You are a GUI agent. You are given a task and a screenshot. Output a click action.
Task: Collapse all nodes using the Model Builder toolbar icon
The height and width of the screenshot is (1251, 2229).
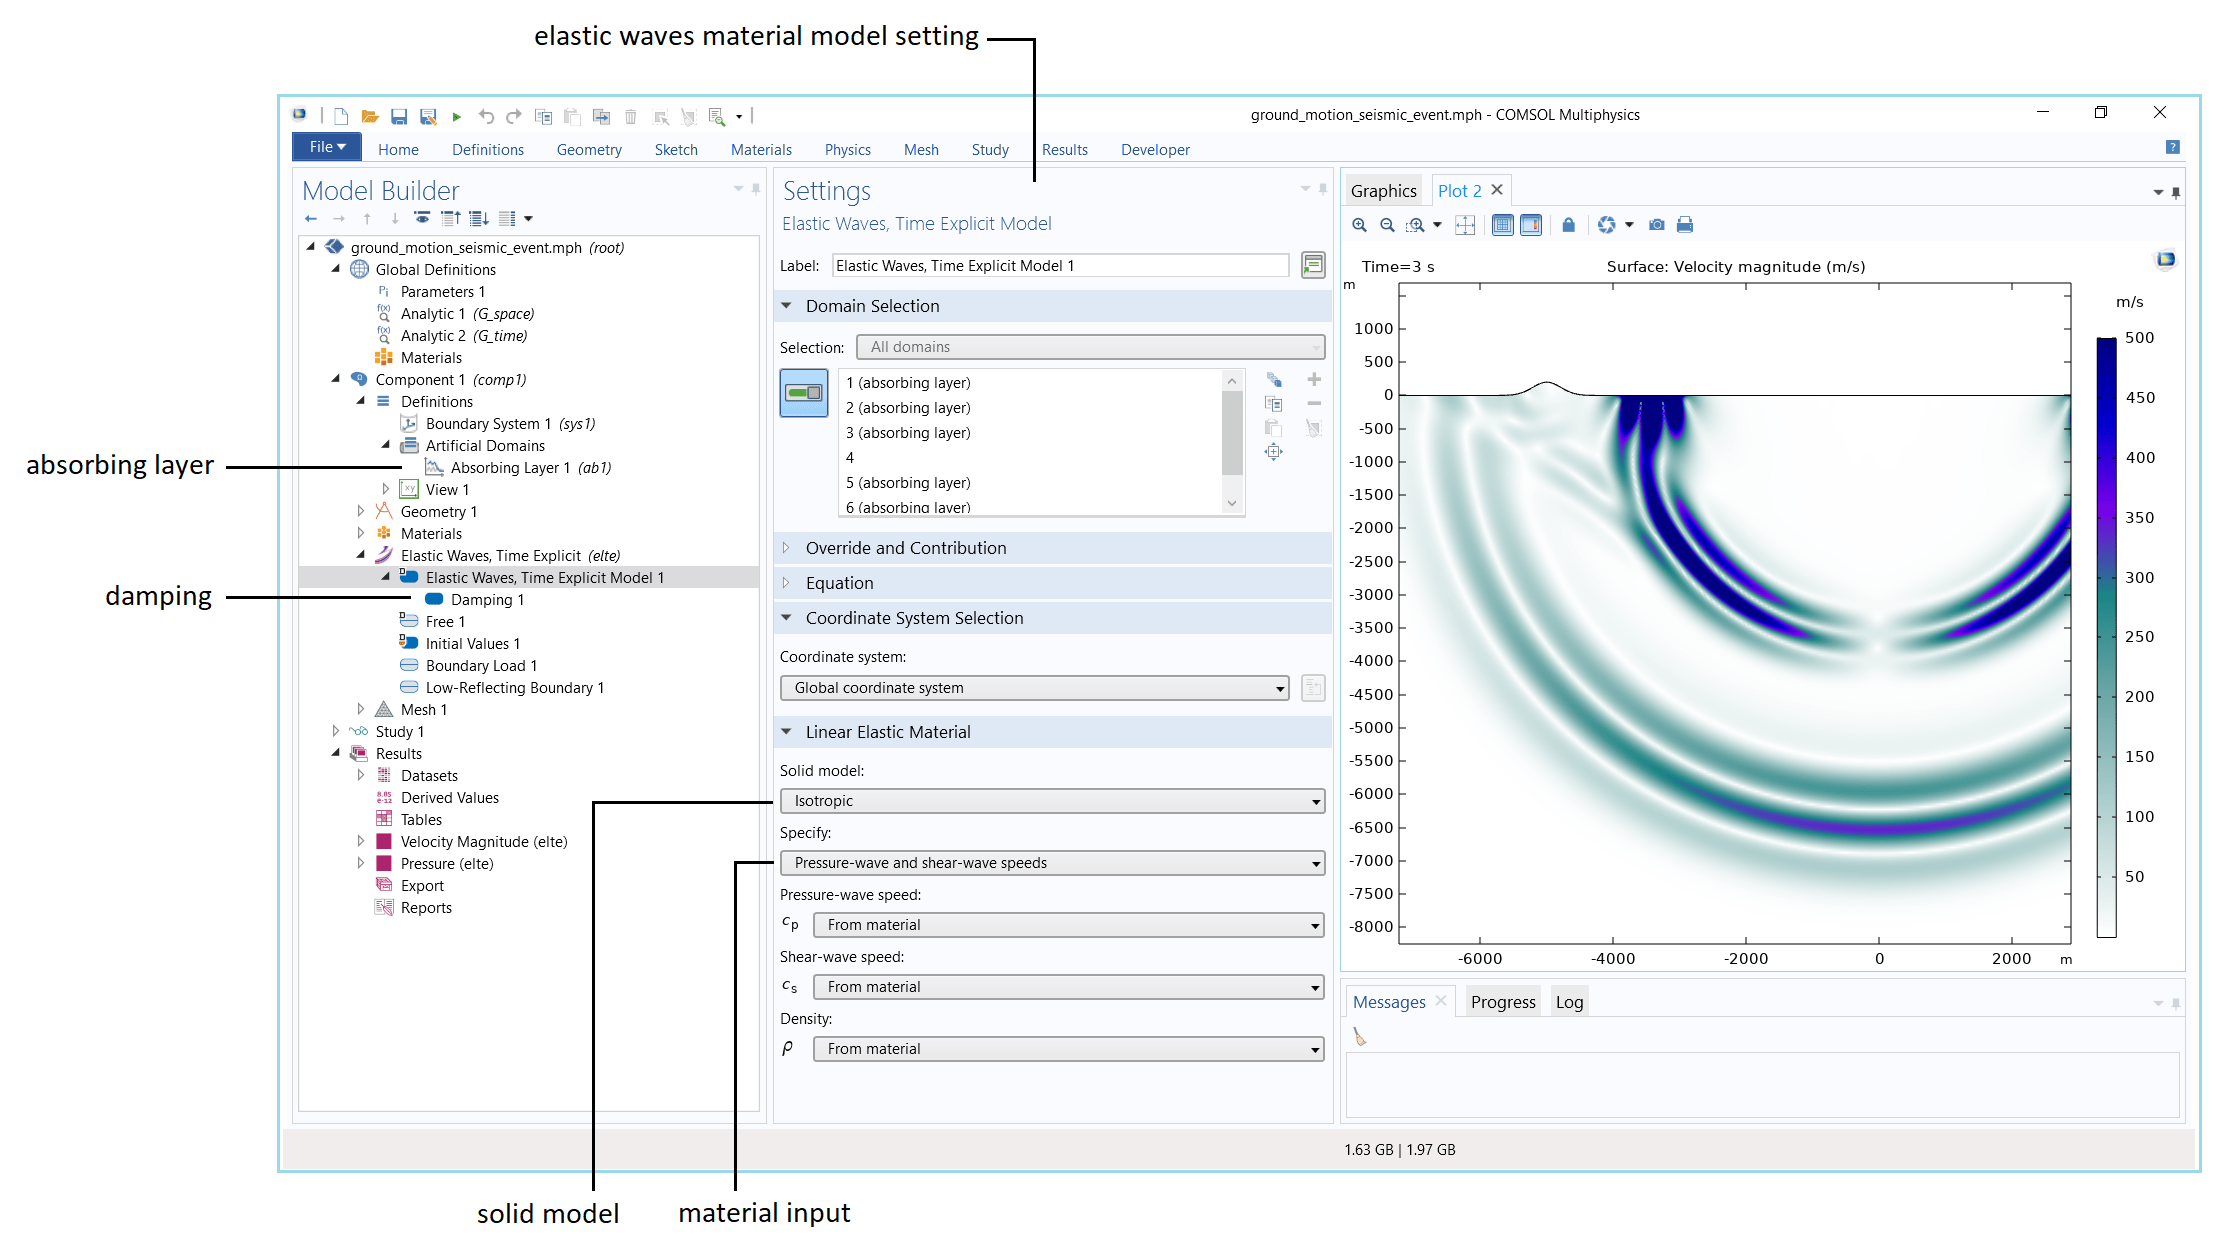pyautogui.click(x=451, y=218)
